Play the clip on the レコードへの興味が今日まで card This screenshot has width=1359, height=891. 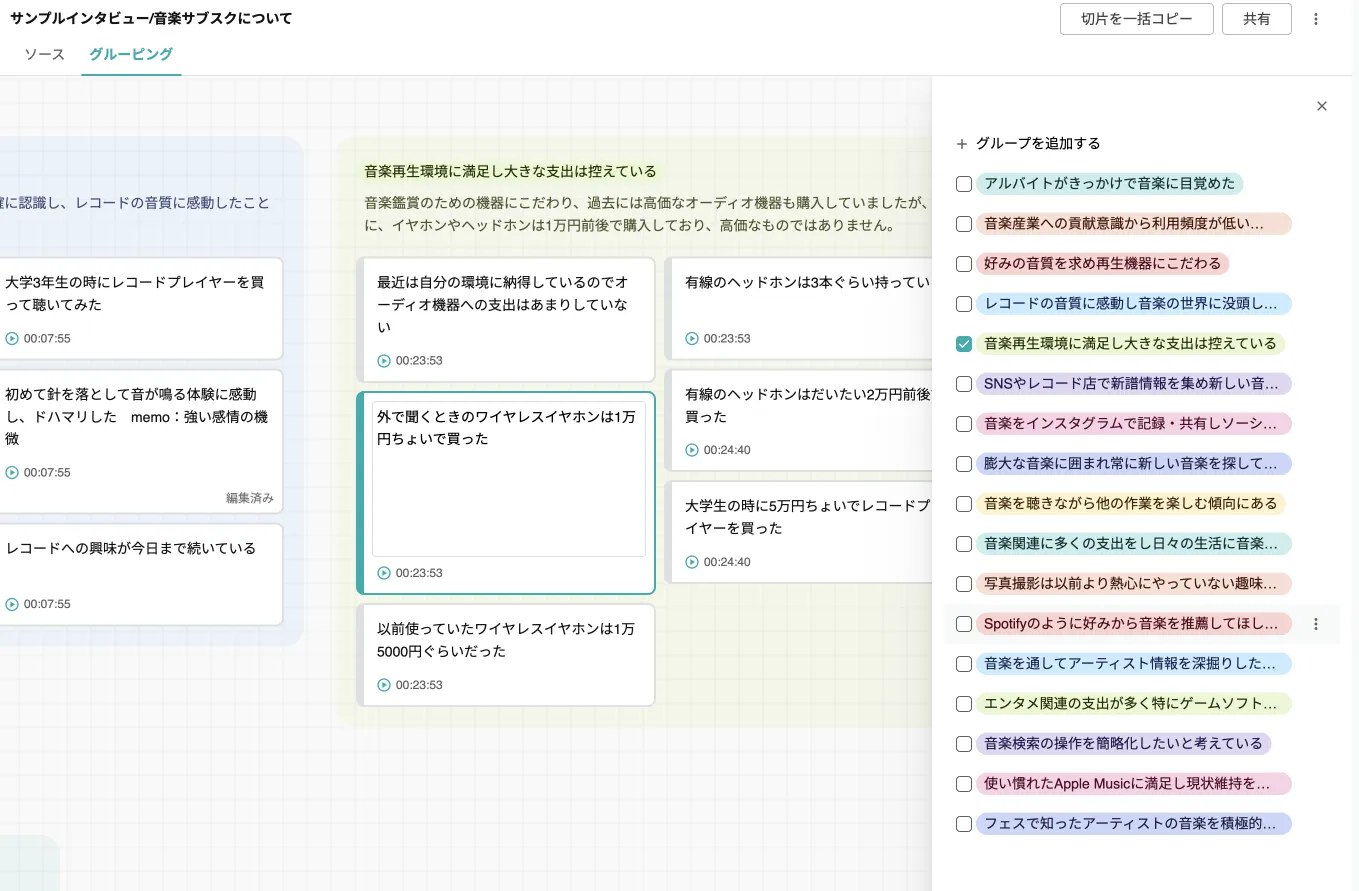pyautogui.click(x=12, y=604)
